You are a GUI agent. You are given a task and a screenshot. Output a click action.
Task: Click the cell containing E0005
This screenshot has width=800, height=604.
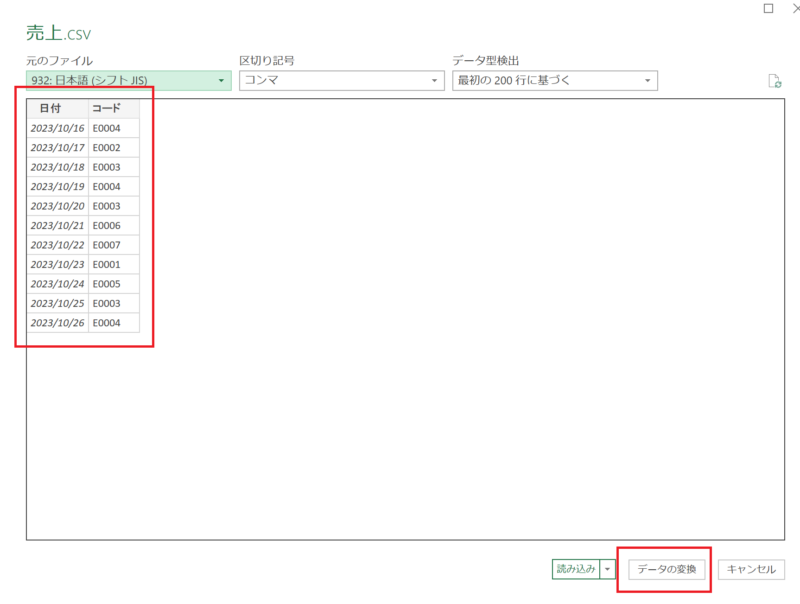113,284
